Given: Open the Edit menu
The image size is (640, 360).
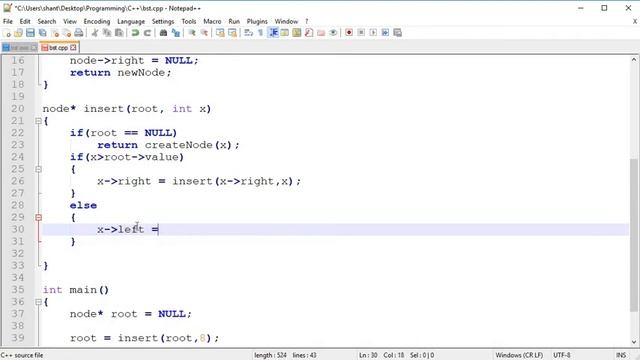Looking at the screenshot, I should pos(25,21).
